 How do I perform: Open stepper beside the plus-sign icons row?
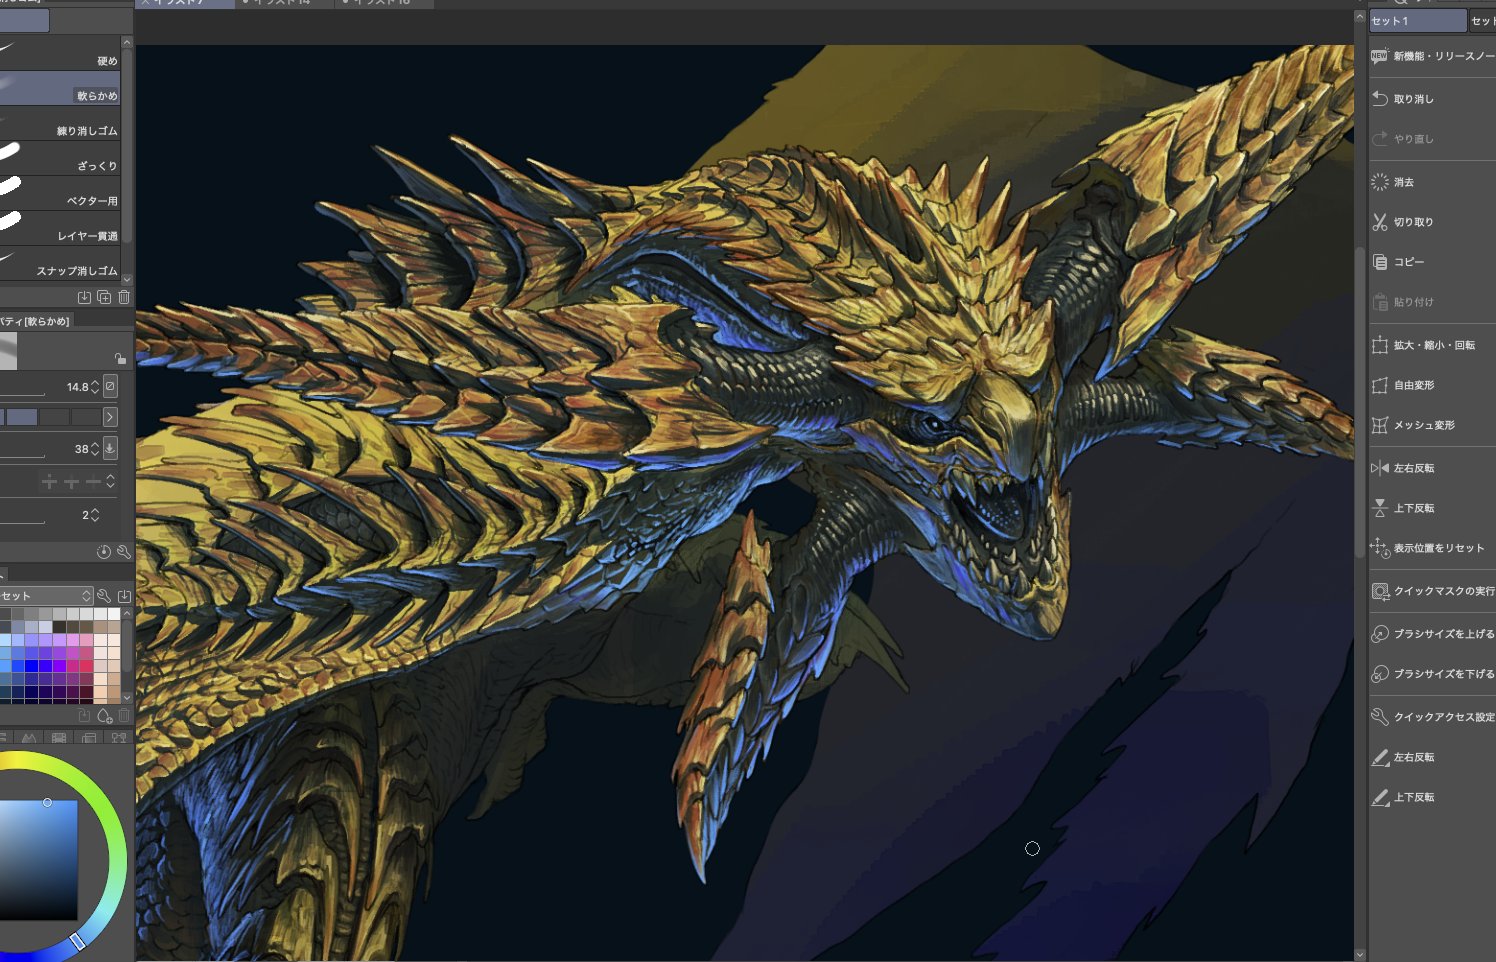(x=110, y=482)
